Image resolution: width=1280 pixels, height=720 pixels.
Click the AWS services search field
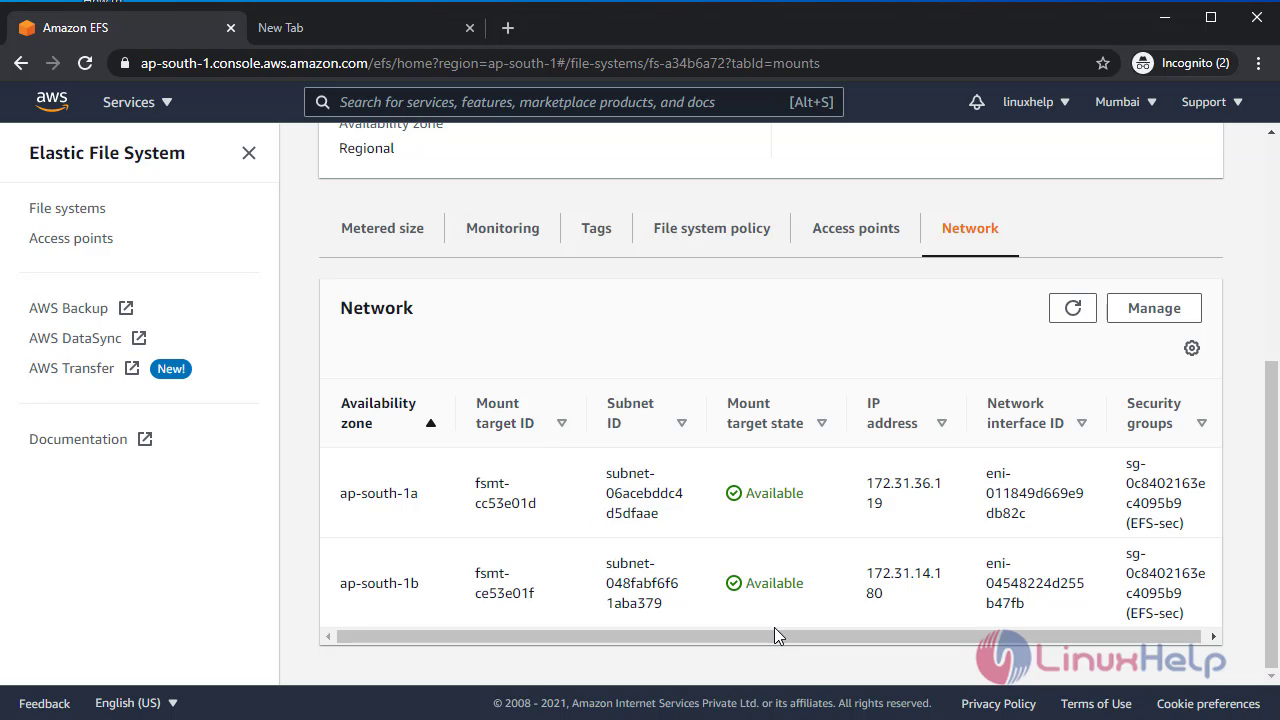pyautogui.click(x=574, y=102)
